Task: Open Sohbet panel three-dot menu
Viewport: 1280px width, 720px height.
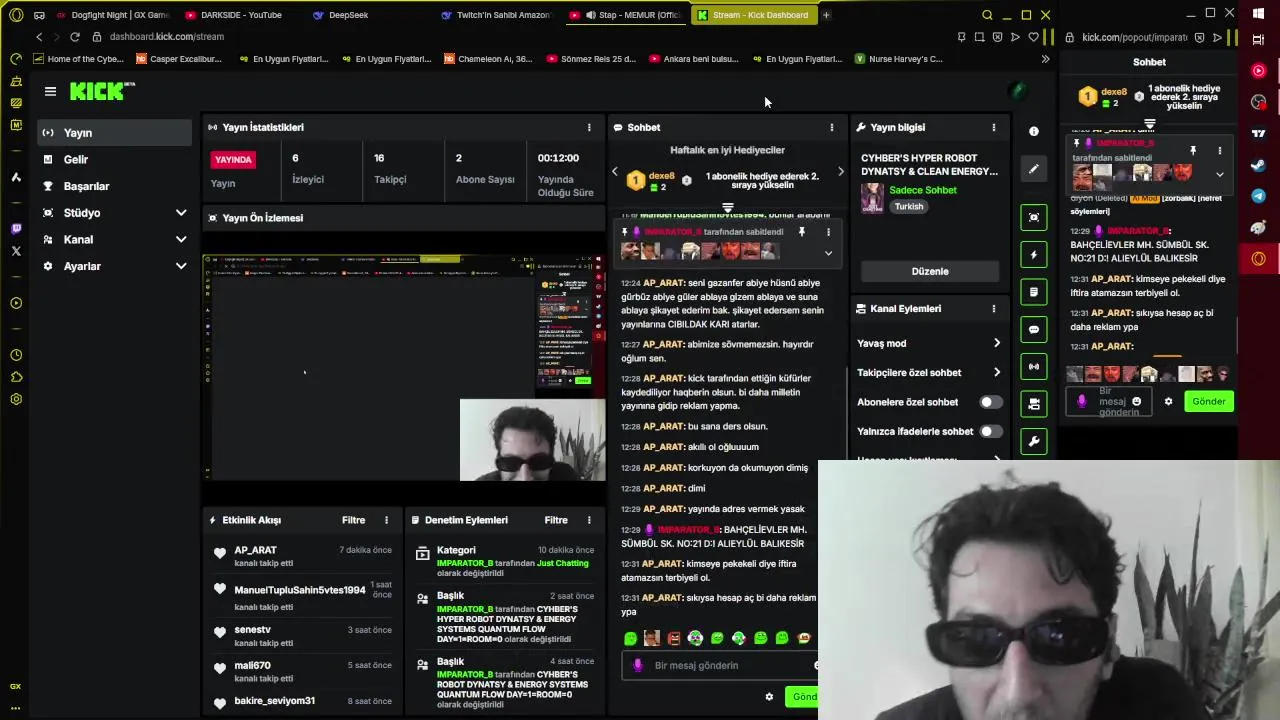Action: 831,127
